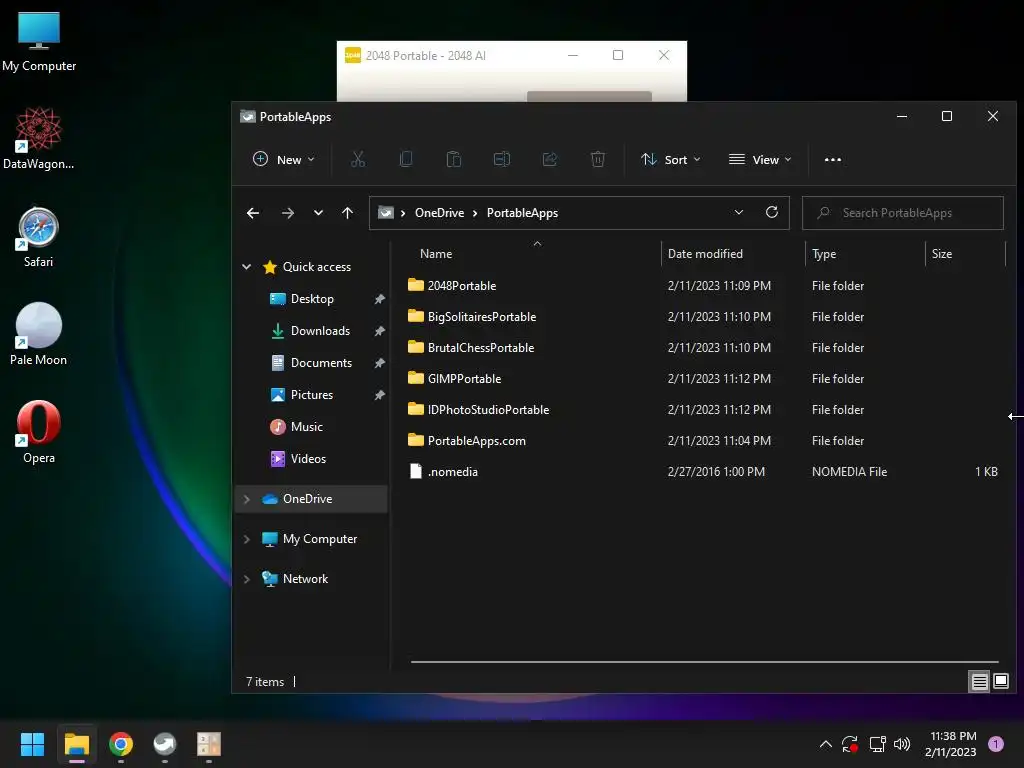The height and width of the screenshot is (768, 1024).
Task: Expand the OneDrive tree node
Action: coord(247,499)
